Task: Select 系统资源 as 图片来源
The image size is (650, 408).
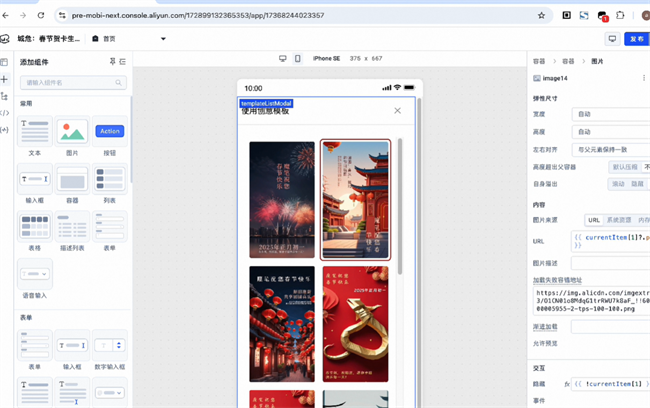Action: coord(619,220)
